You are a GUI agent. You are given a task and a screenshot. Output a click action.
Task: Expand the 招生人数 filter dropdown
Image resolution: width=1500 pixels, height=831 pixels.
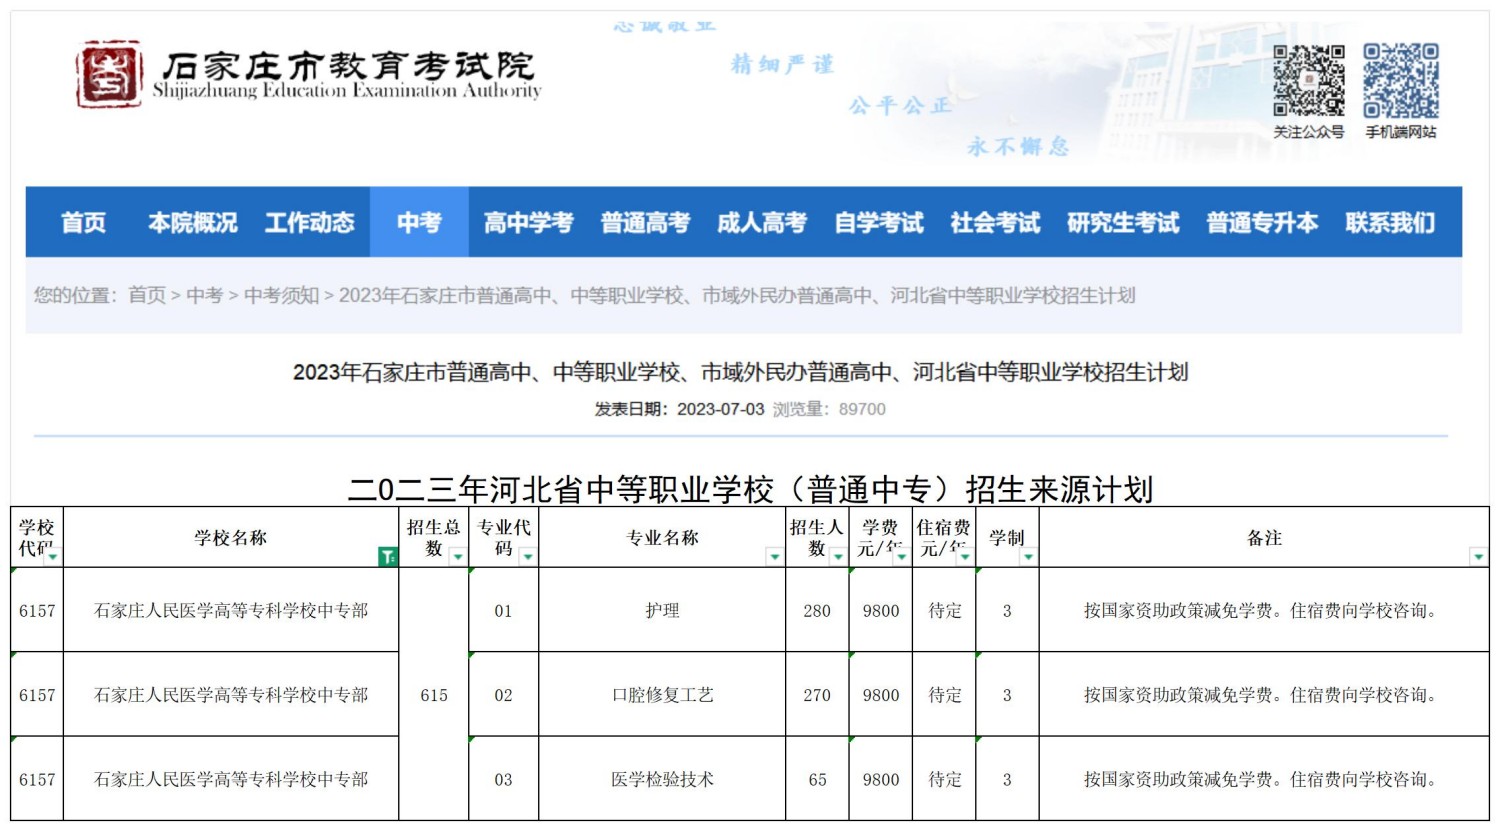(x=838, y=557)
